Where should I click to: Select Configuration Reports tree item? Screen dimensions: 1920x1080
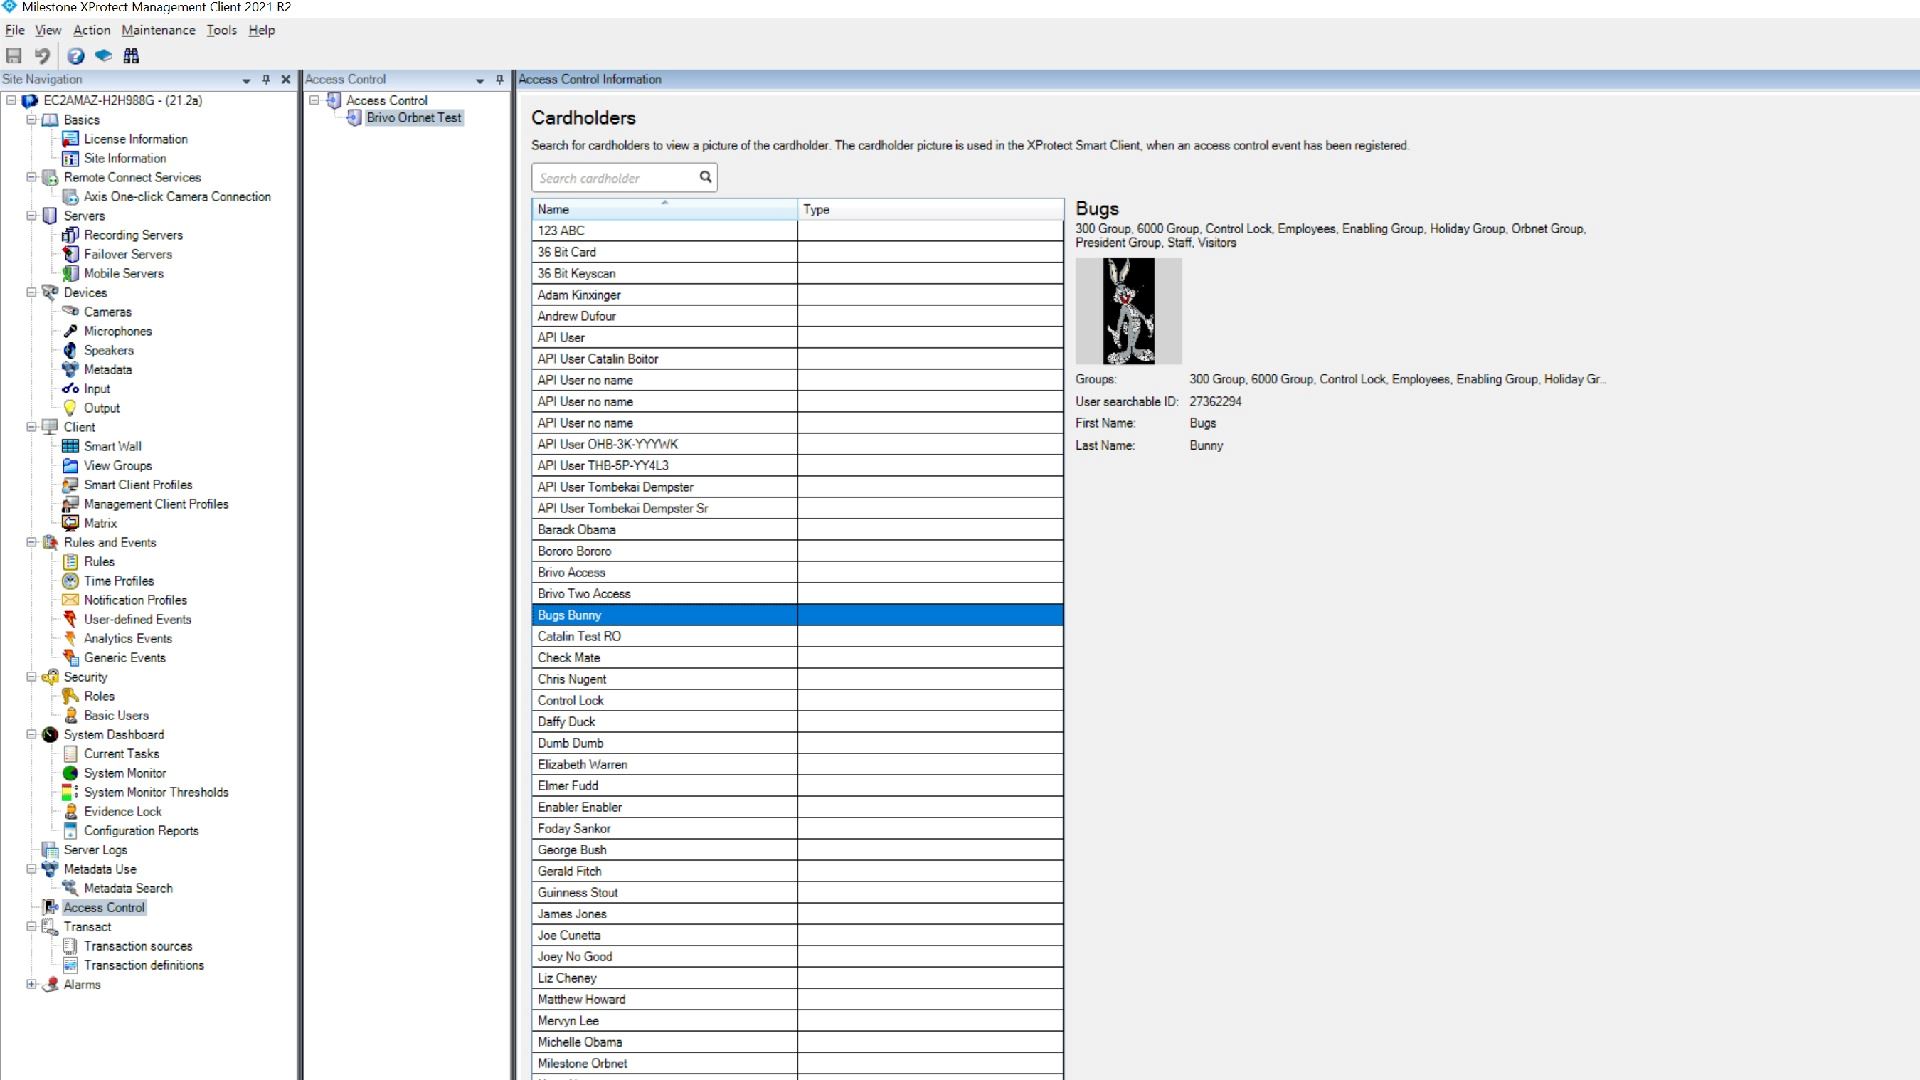(x=141, y=830)
